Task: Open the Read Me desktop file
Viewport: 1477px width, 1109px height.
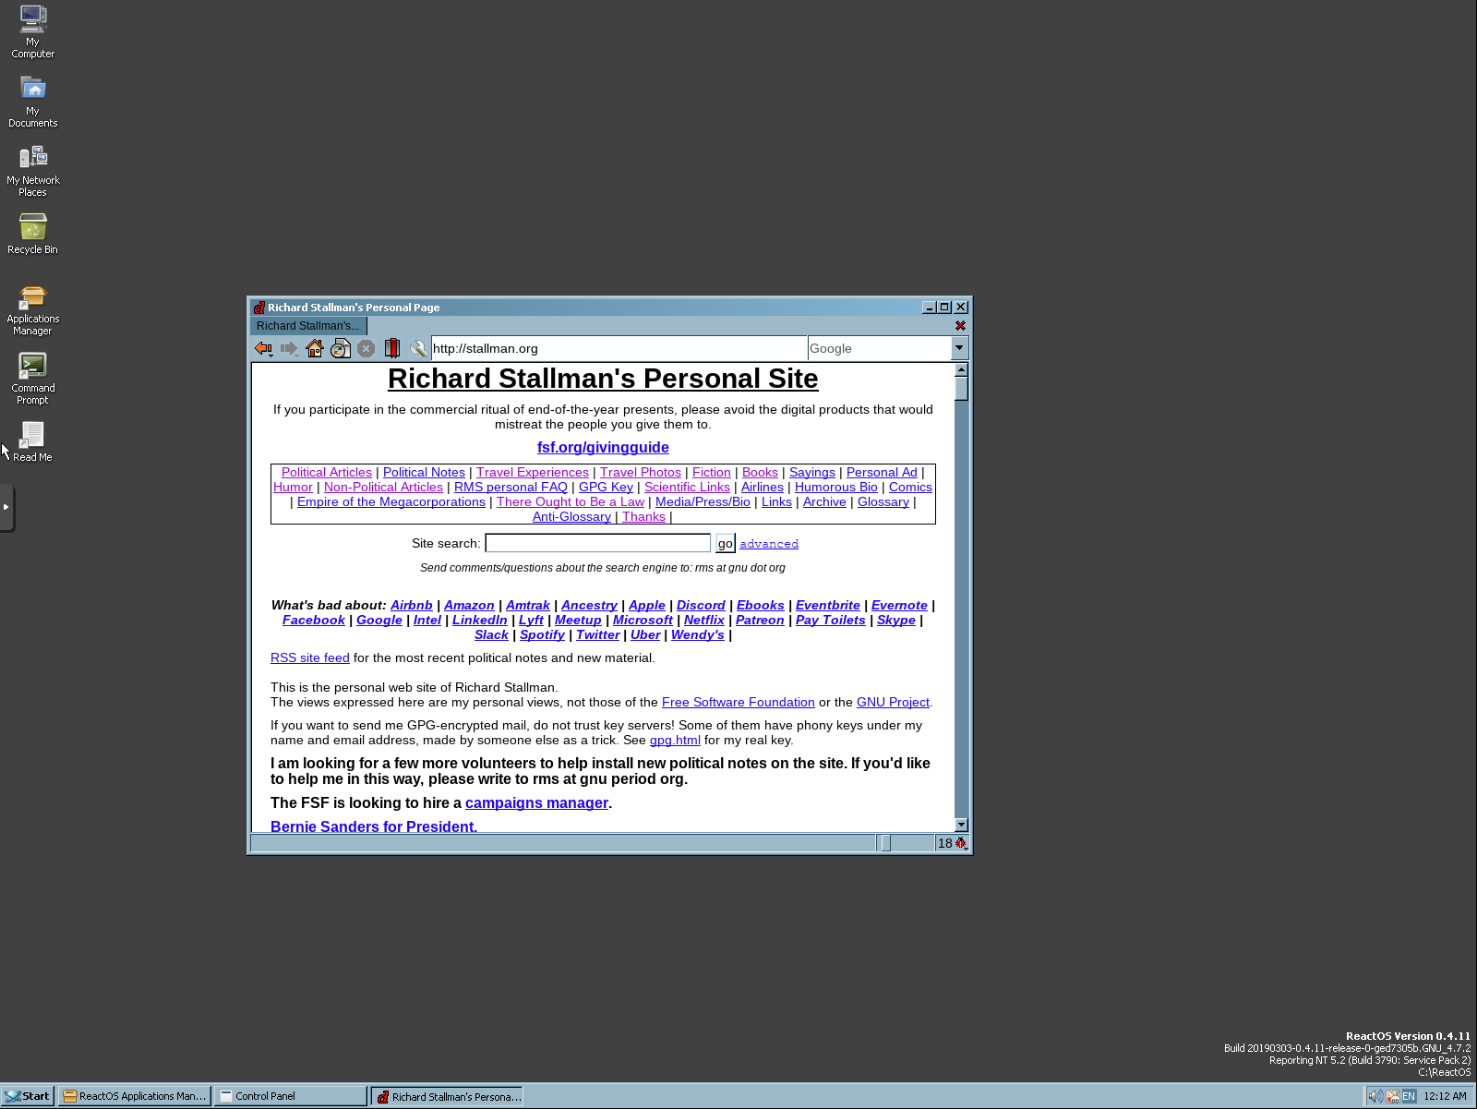Action: (33, 441)
